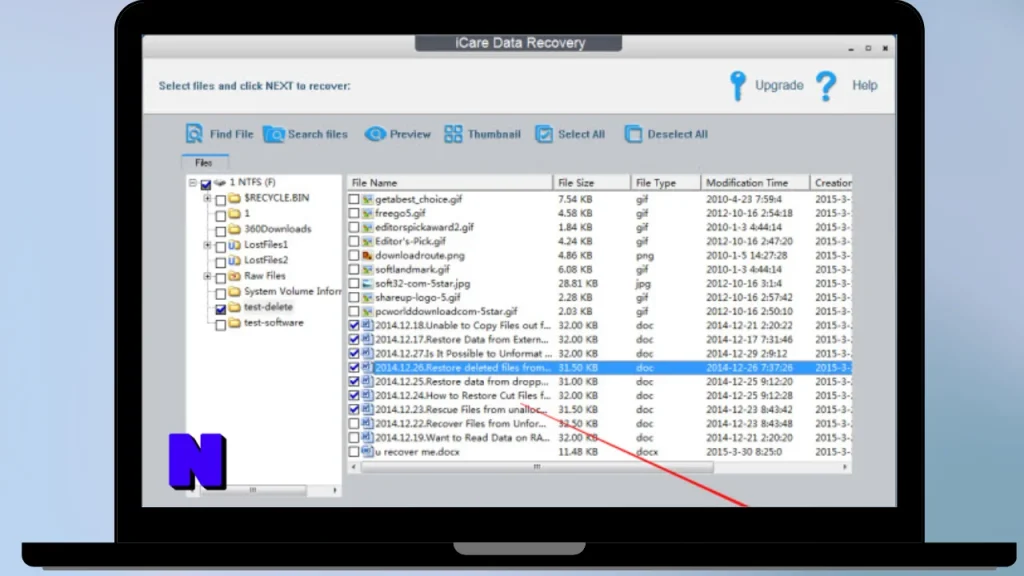Expand the $RECYCLE.BIN tree node
This screenshot has width=1024, height=576.
[207, 198]
